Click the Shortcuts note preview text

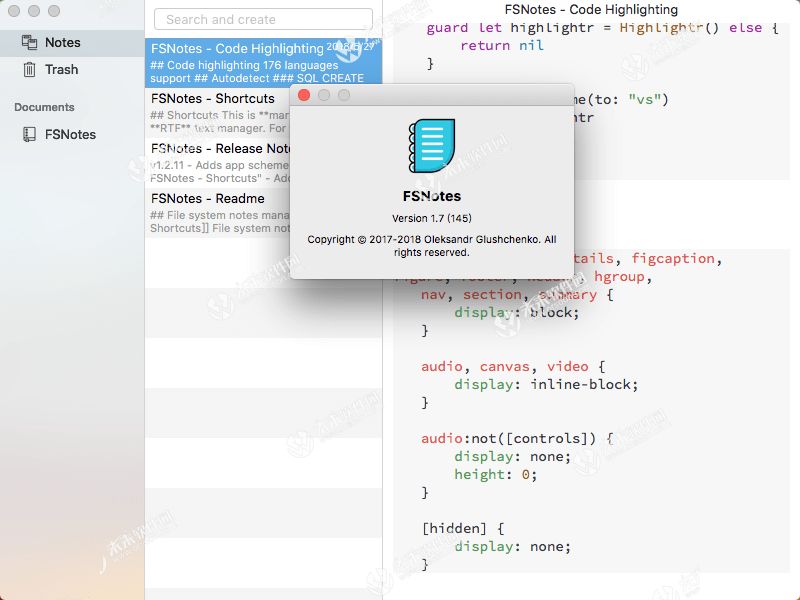219,121
